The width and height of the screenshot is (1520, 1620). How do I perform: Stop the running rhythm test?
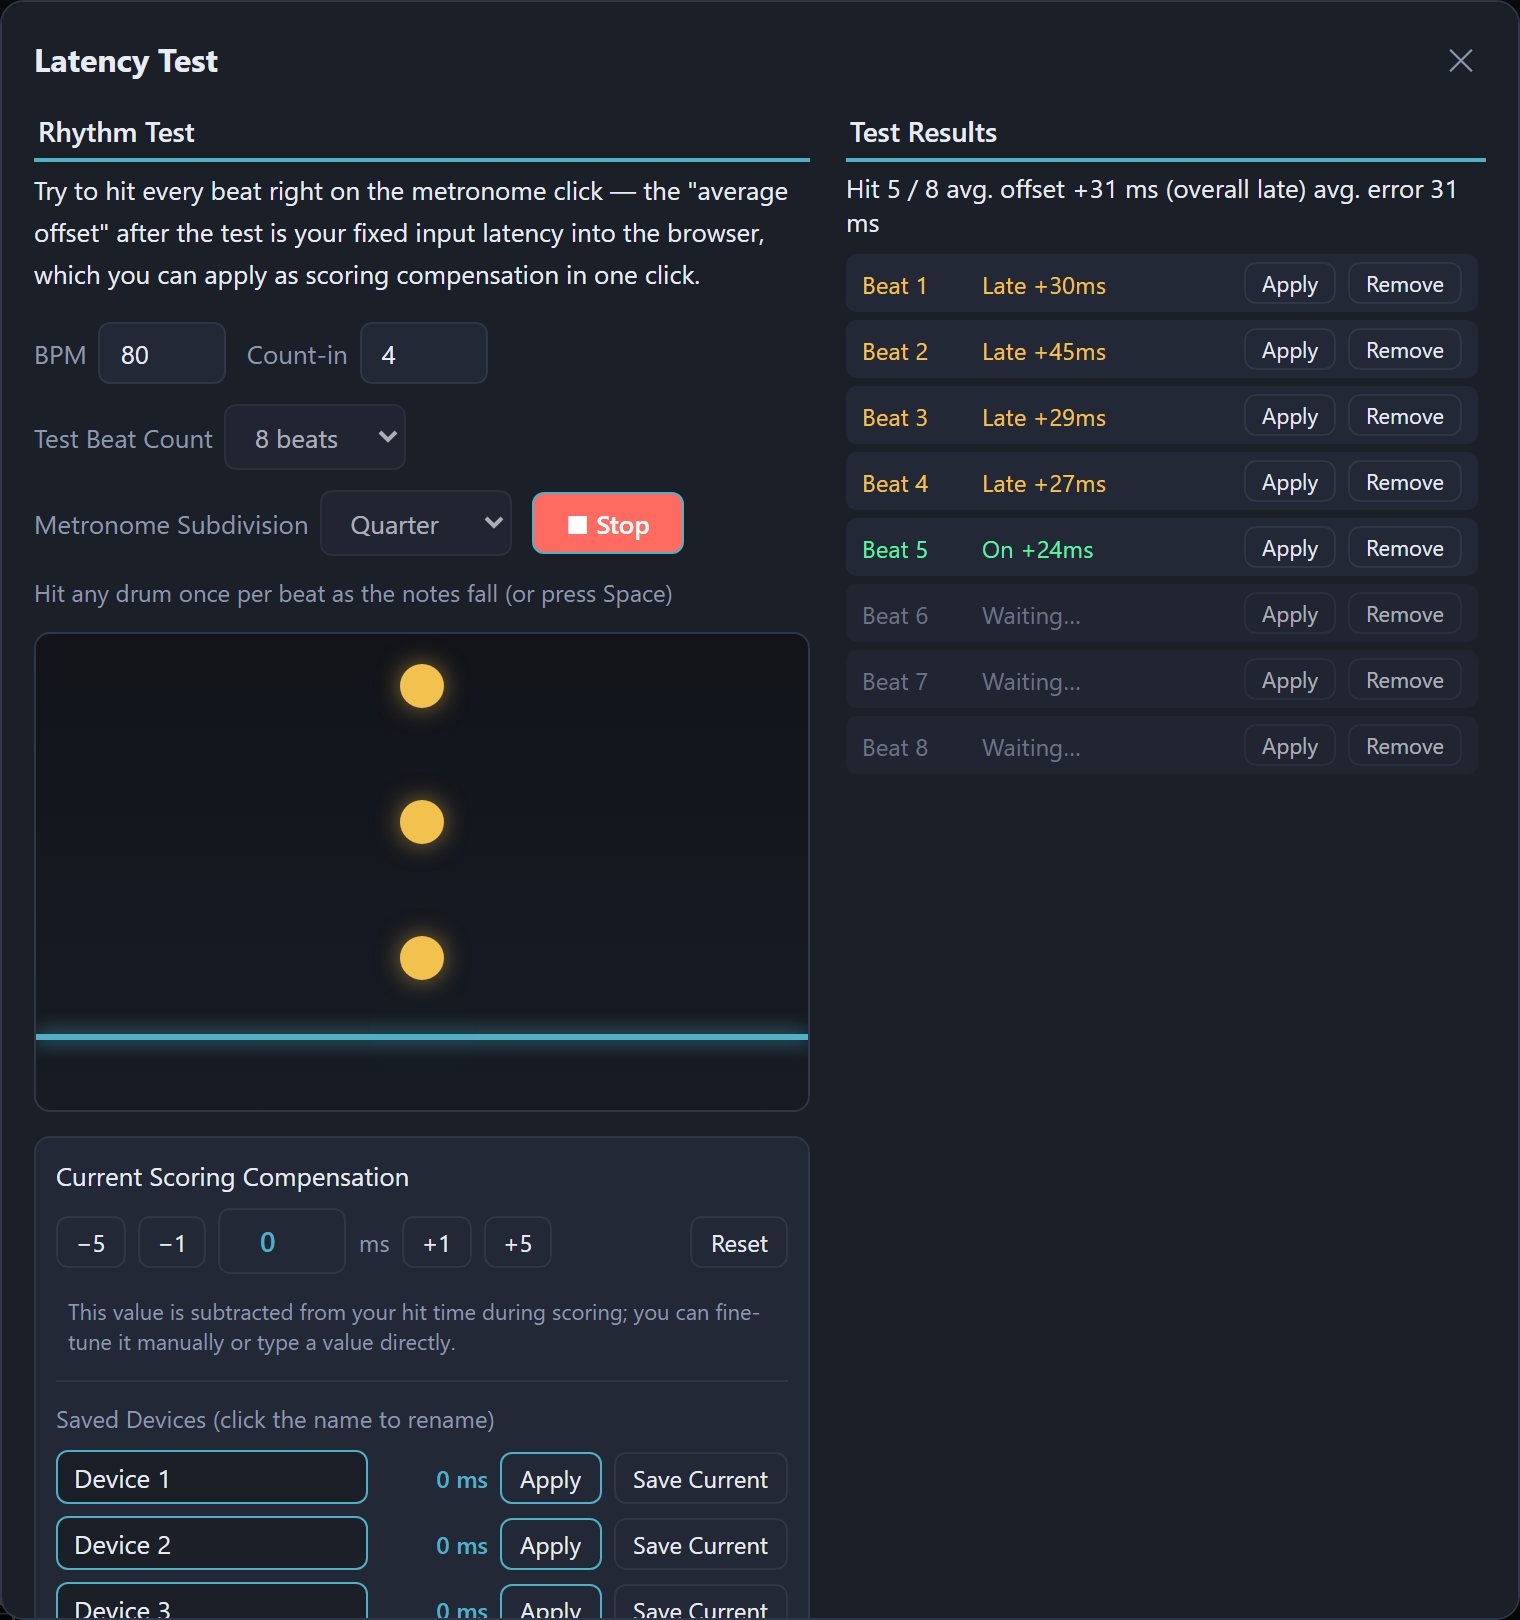(608, 524)
